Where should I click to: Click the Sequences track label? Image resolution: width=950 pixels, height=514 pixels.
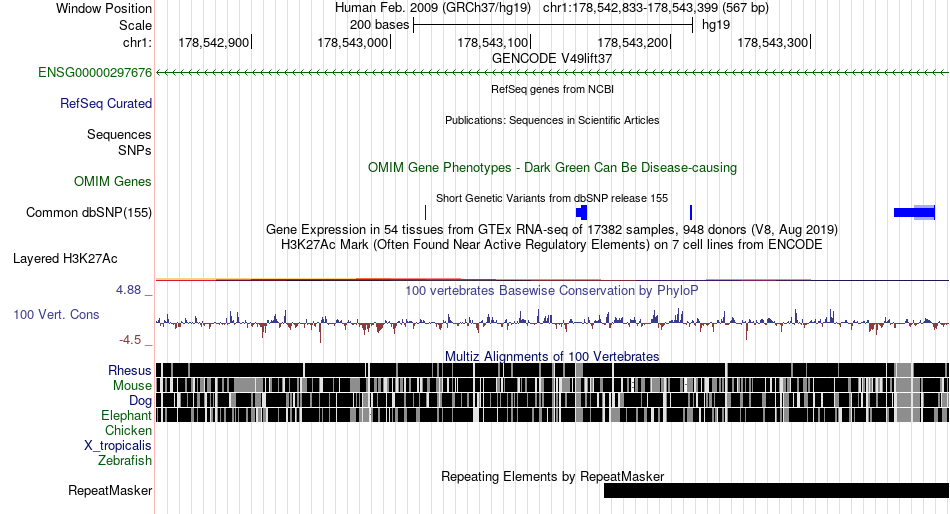pos(119,135)
